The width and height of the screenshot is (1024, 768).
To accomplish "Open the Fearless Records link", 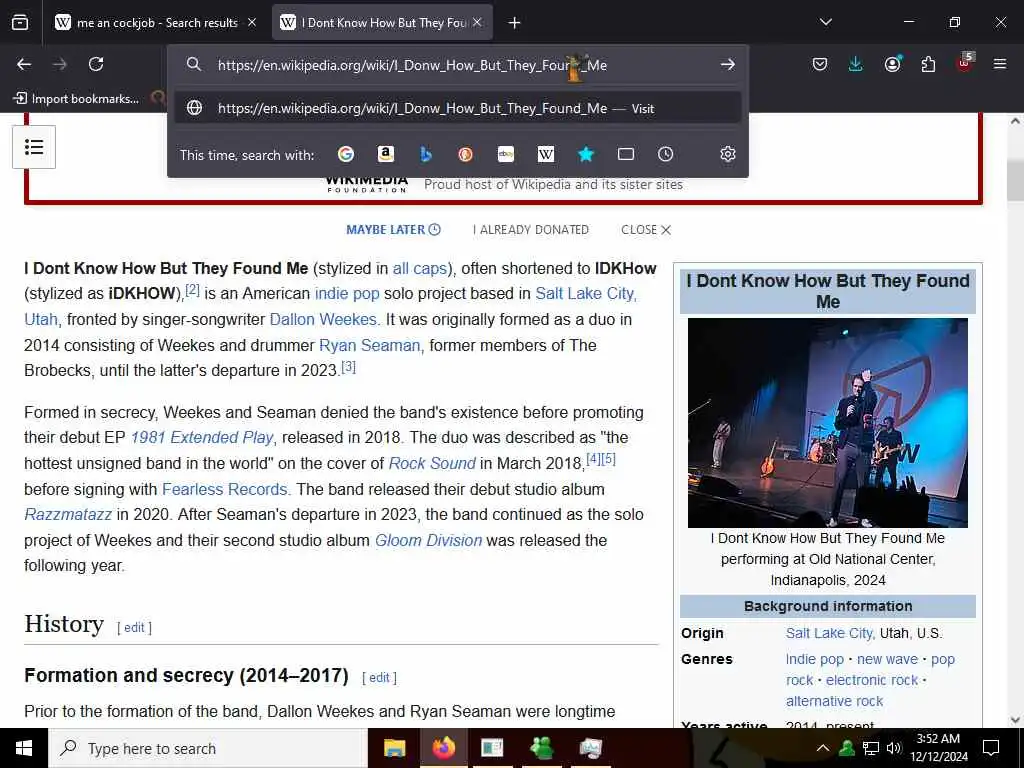I will (224, 489).
